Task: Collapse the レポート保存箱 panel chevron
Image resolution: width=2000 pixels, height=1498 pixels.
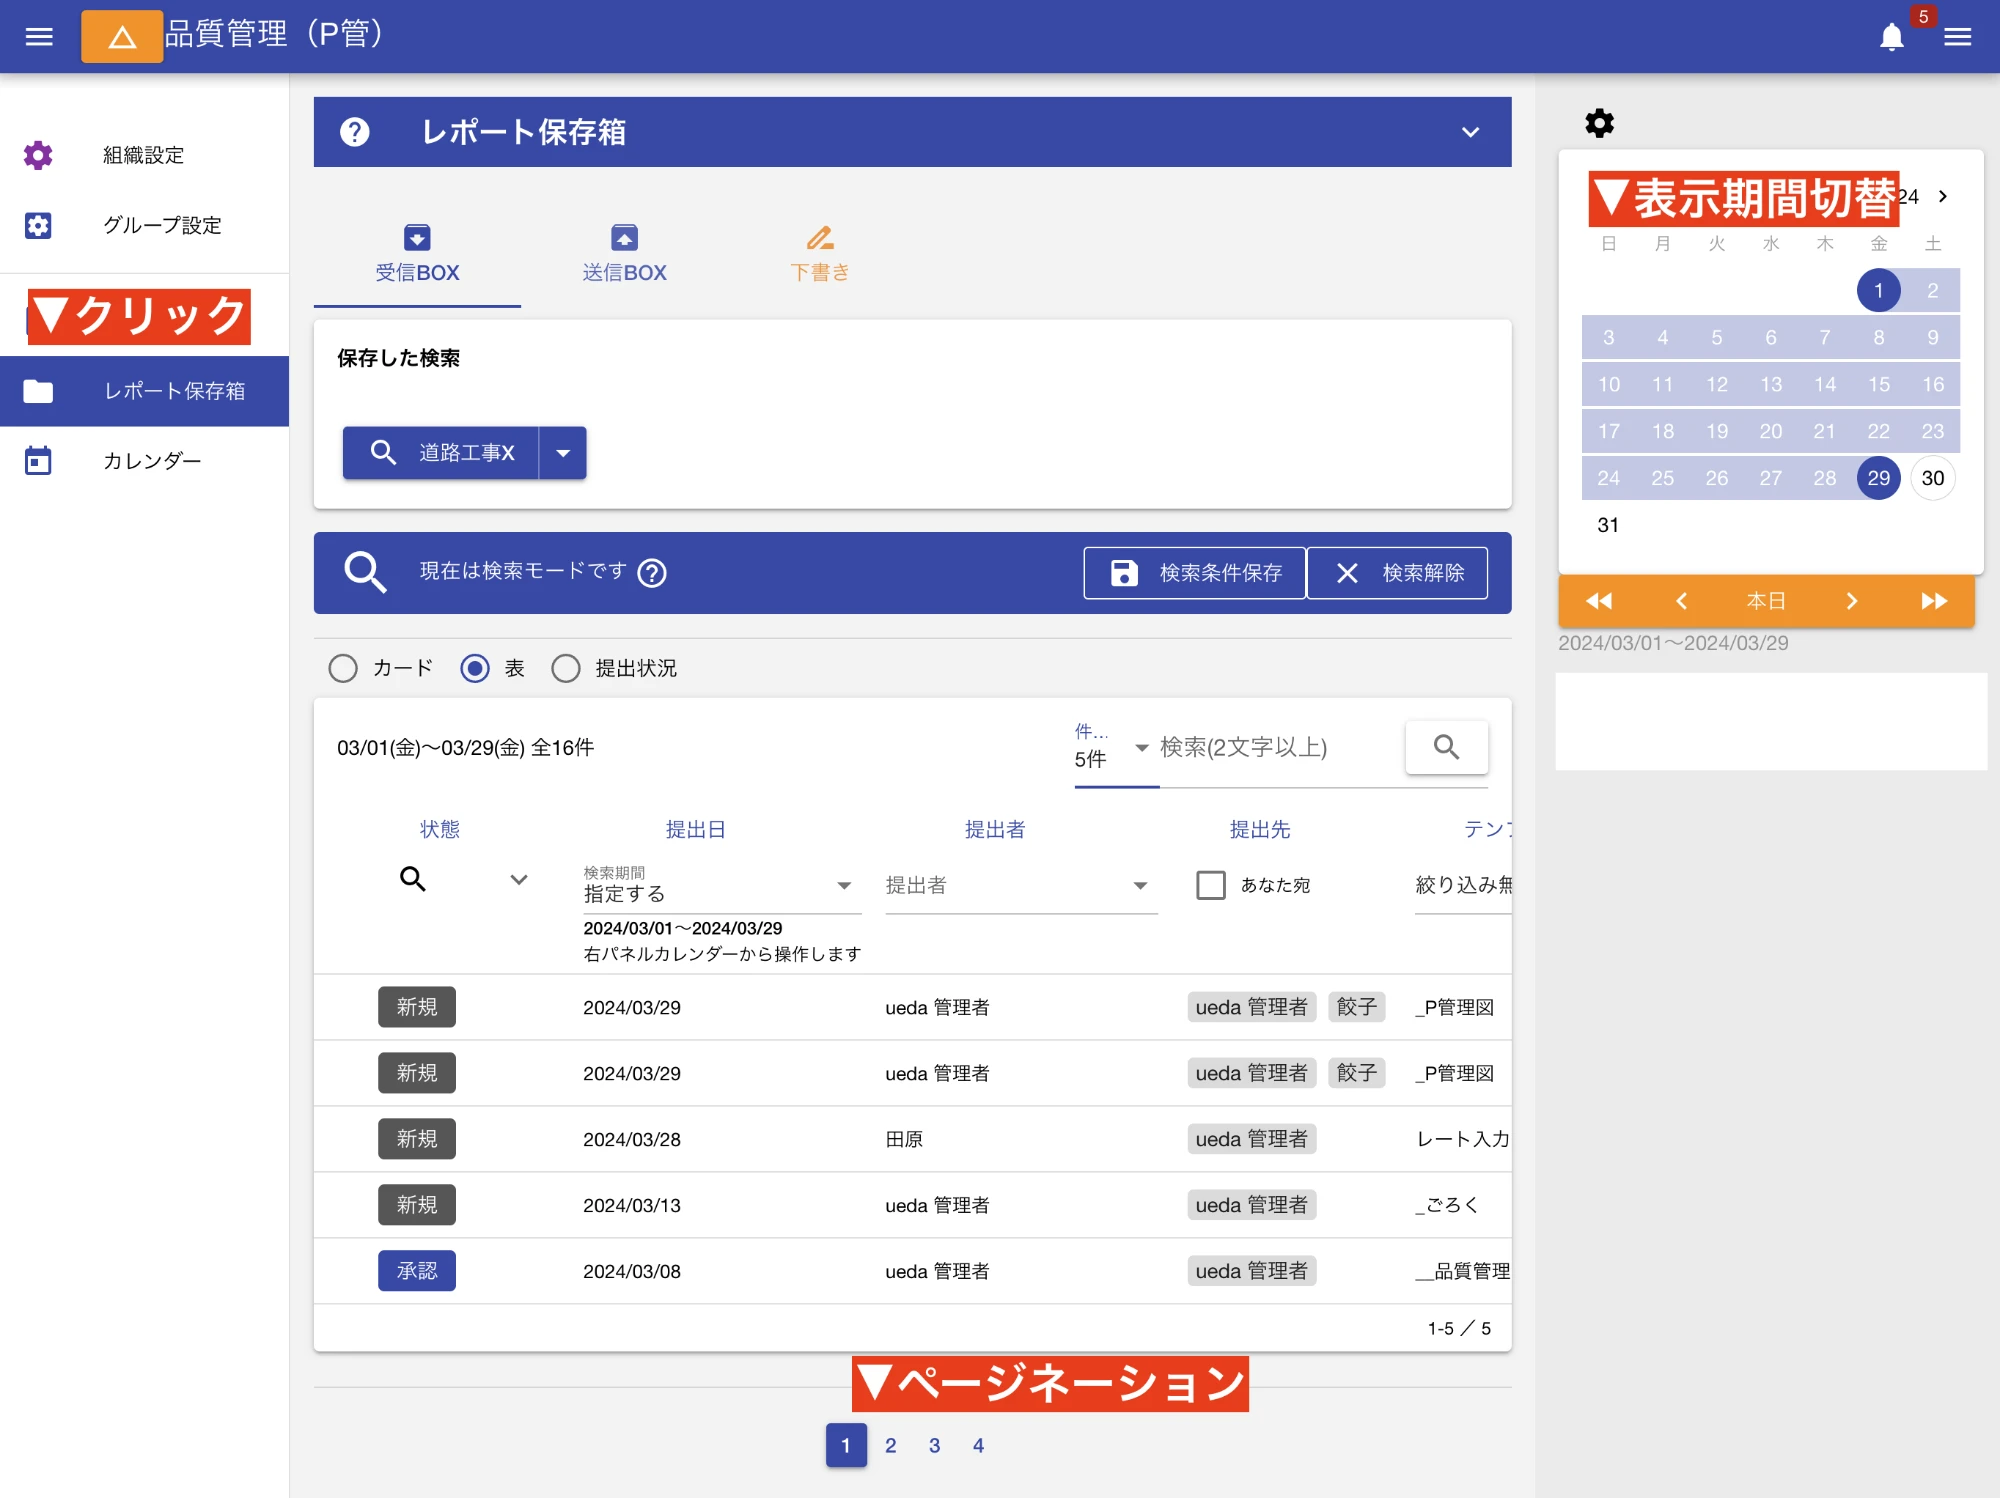Action: coord(1470,131)
